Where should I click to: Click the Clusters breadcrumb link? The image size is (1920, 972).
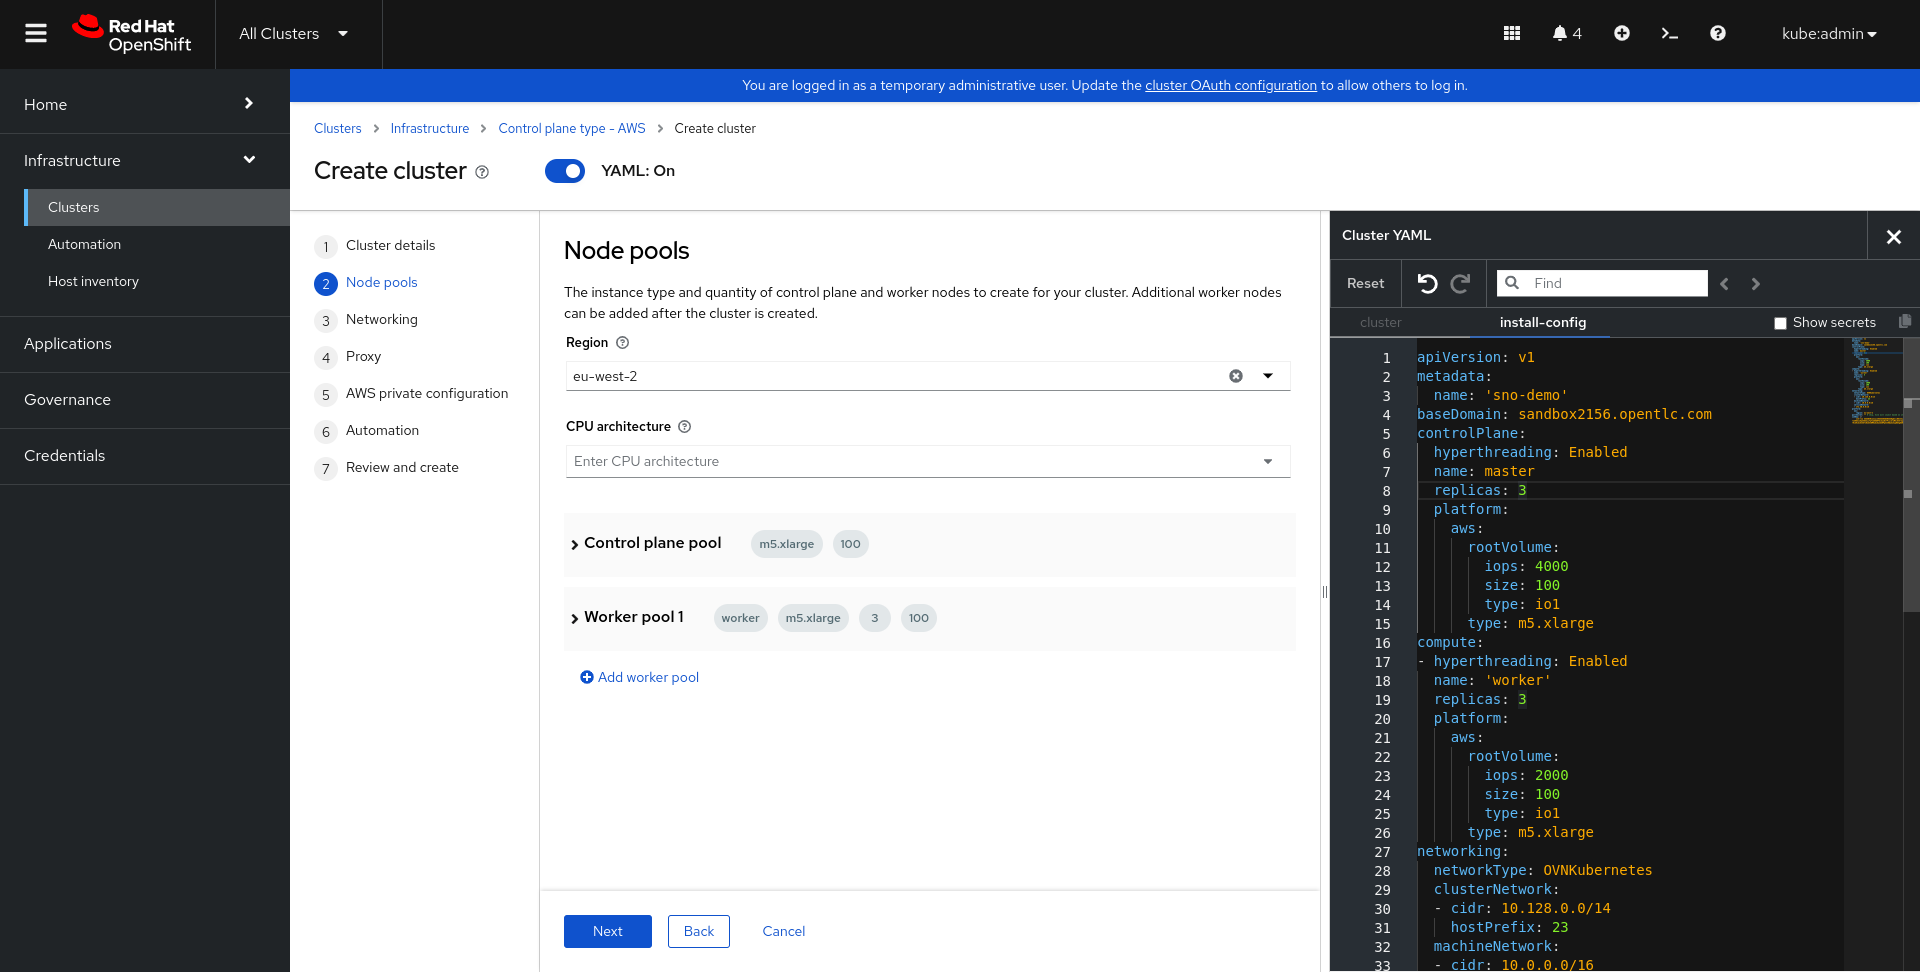[338, 129]
